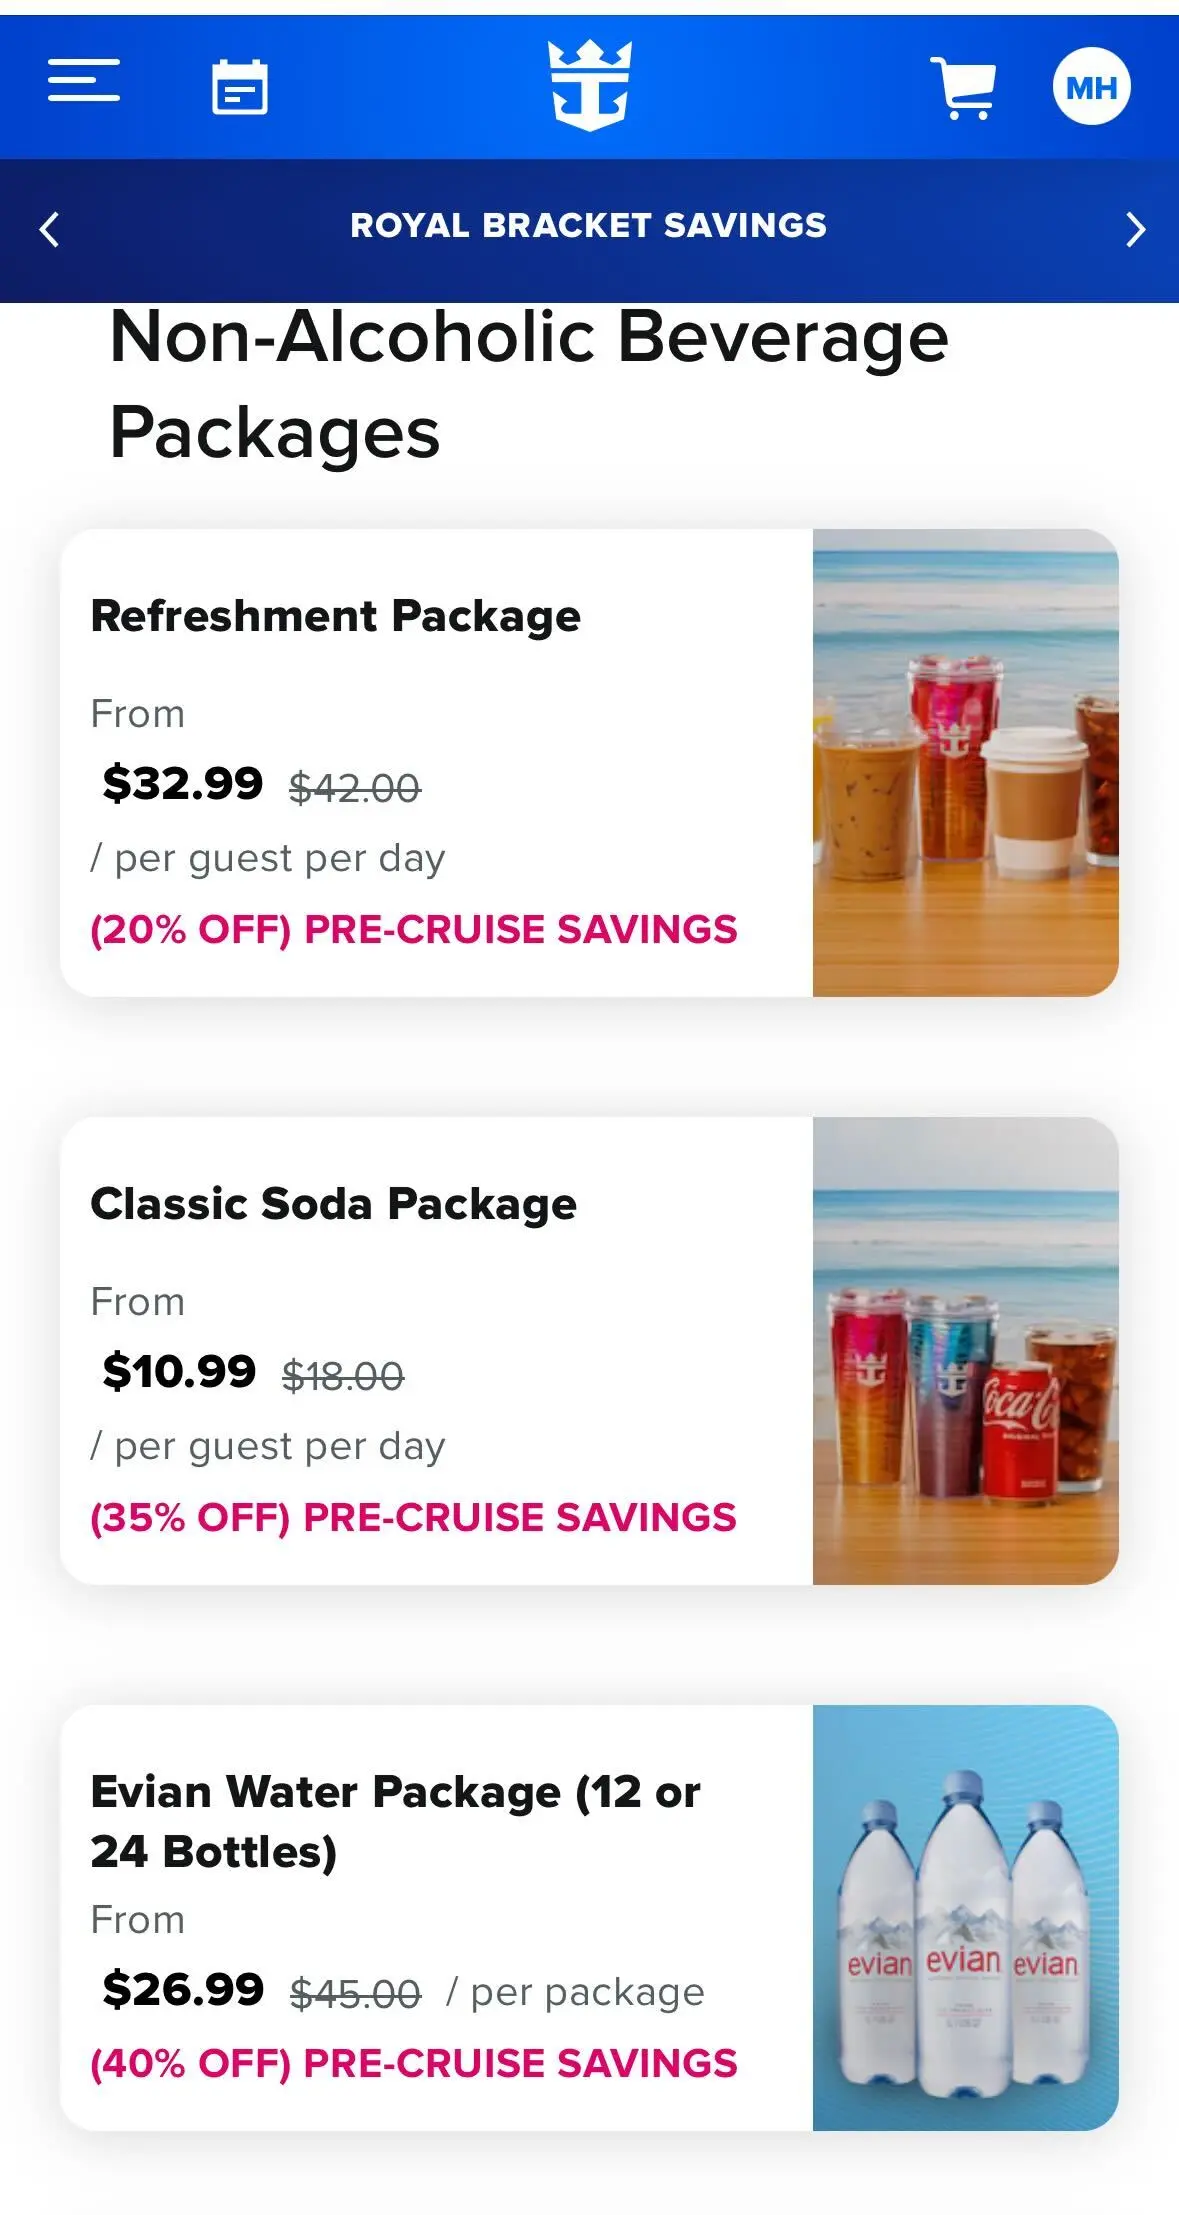Open the Classic Soda Package title
The image size is (1179, 2215).
coord(333,1204)
